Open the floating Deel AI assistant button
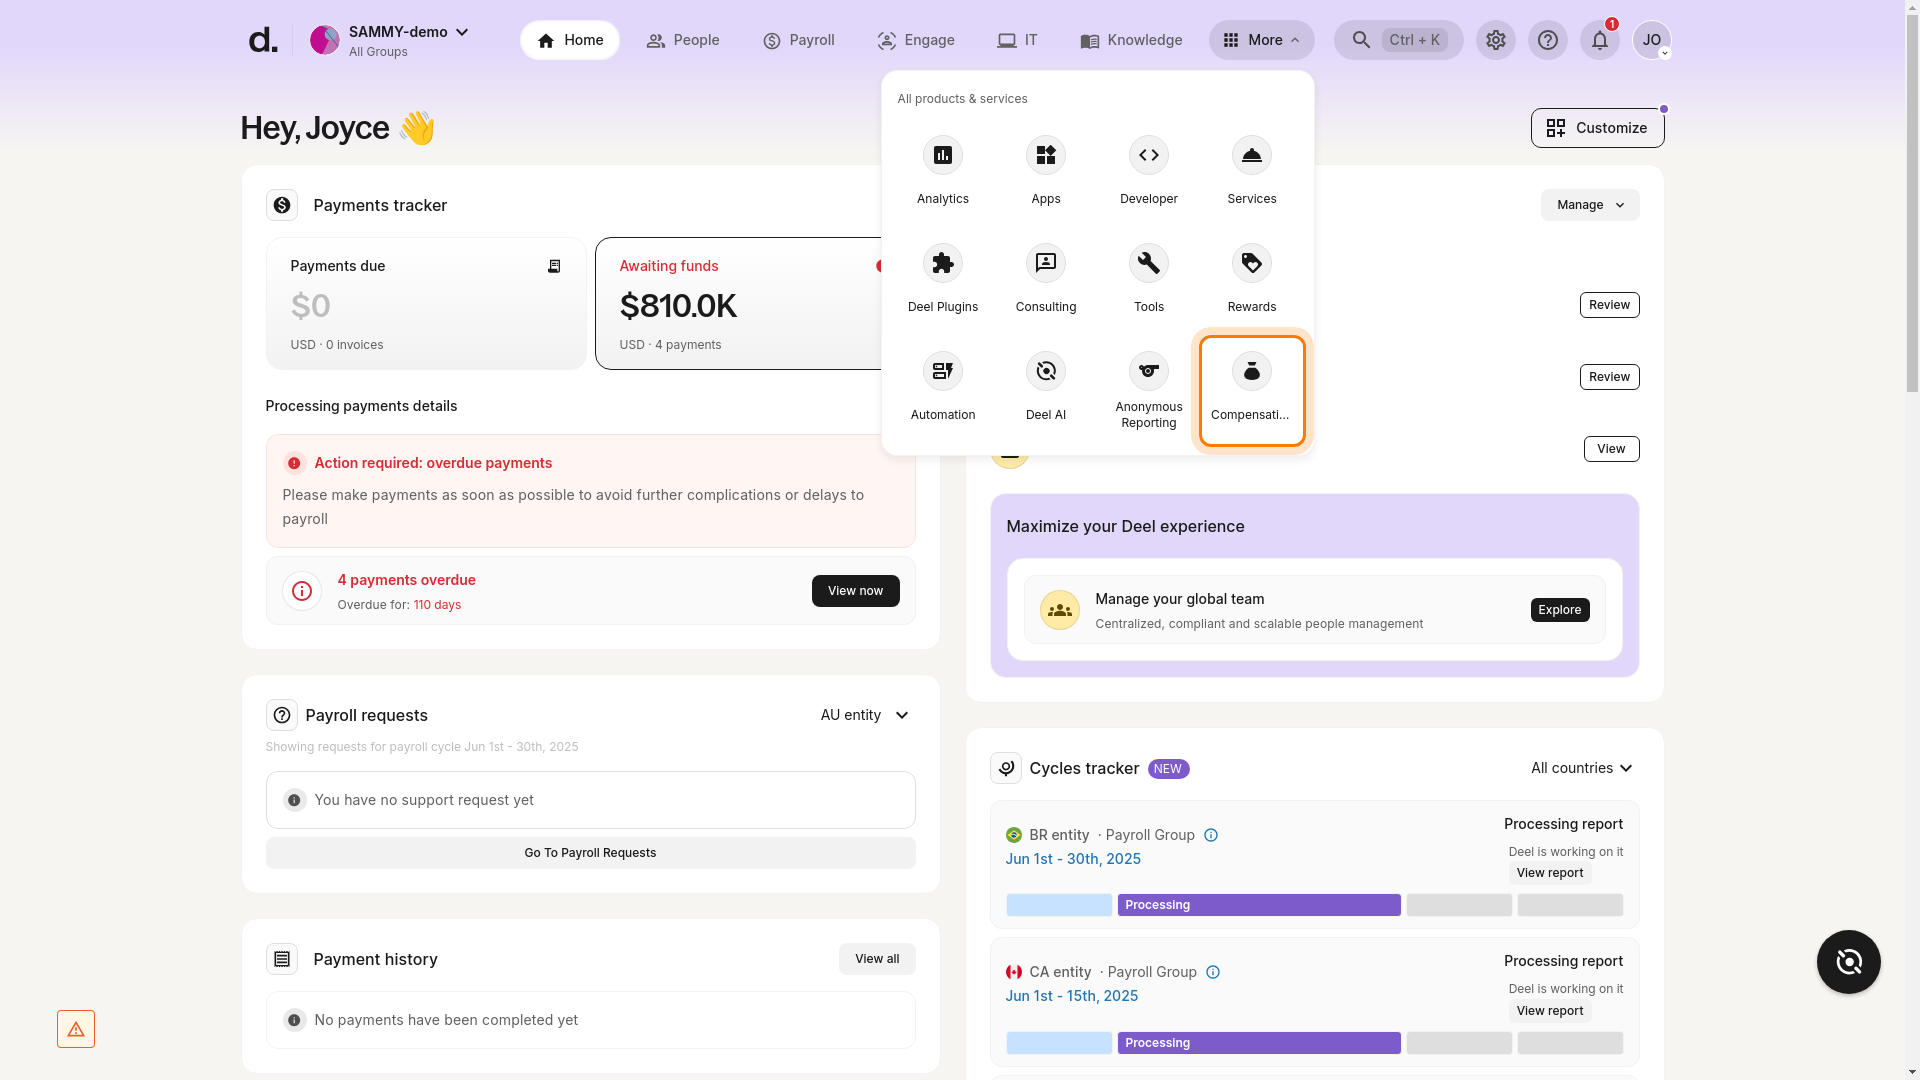Viewport: 1920px width, 1080px height. [1848, 962]
